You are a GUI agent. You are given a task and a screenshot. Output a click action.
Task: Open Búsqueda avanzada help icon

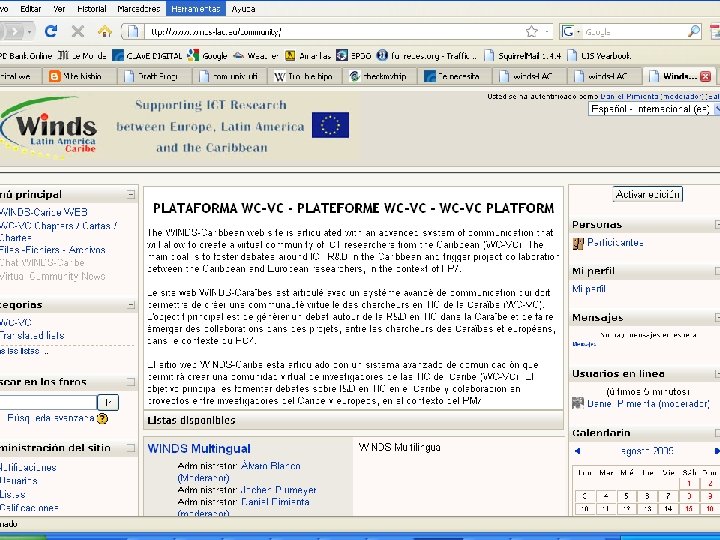(x=102, y=418)
